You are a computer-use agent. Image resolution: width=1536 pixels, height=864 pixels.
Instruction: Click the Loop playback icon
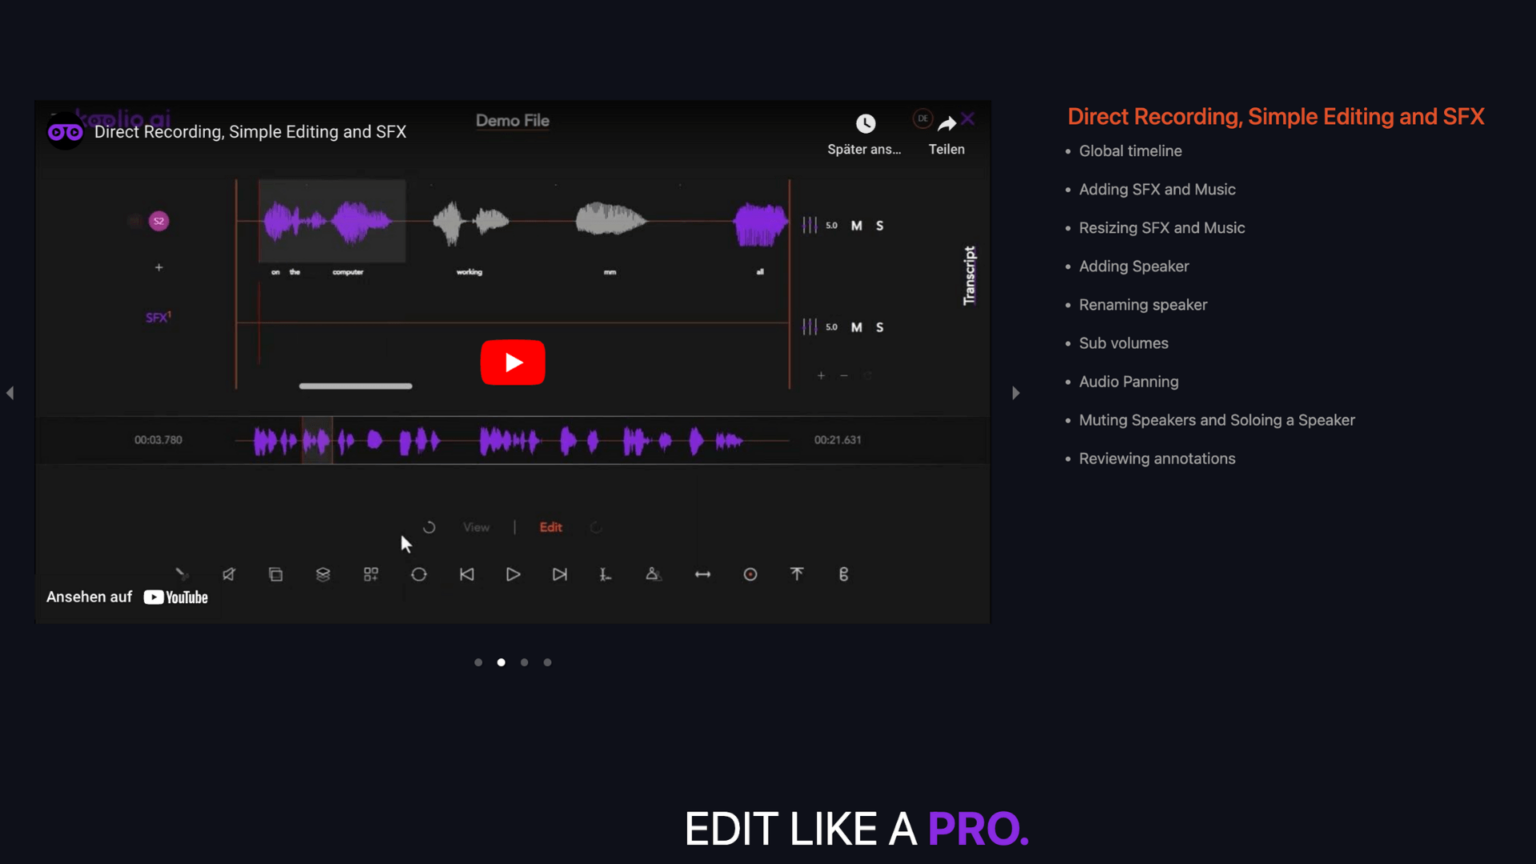point(419,574)
